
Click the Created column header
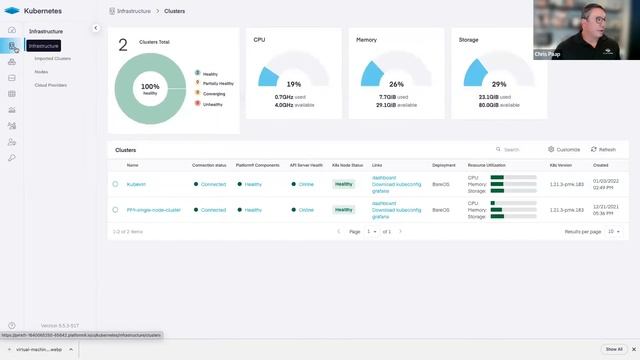pyautogui.click(x=600, y=165)
